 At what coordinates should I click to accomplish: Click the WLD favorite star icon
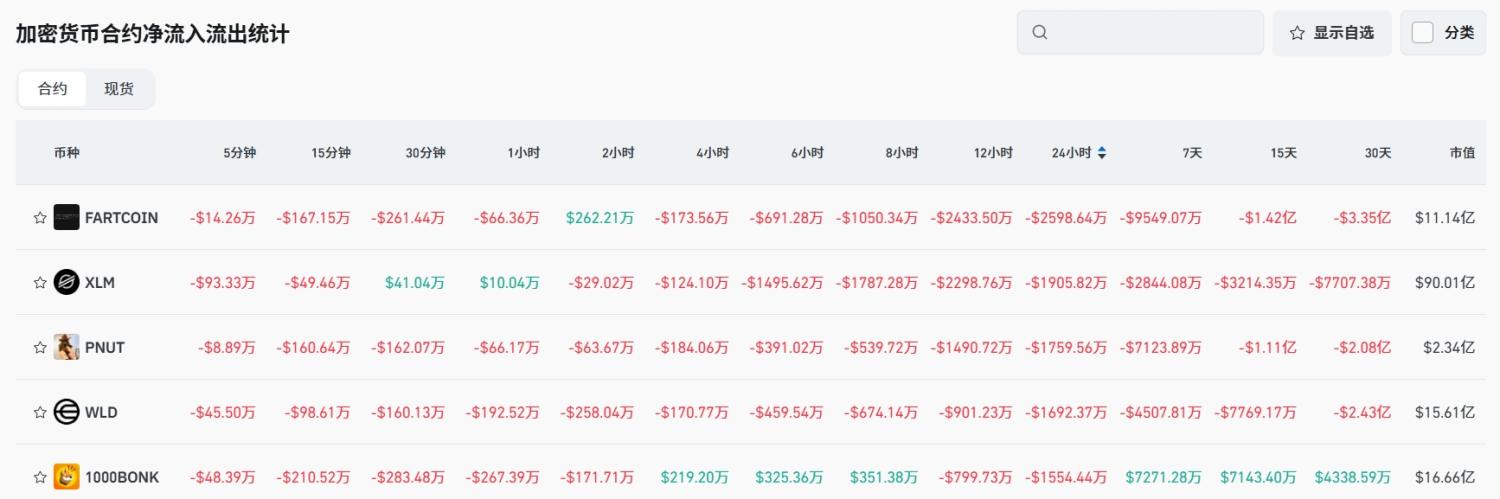point(40,412)
